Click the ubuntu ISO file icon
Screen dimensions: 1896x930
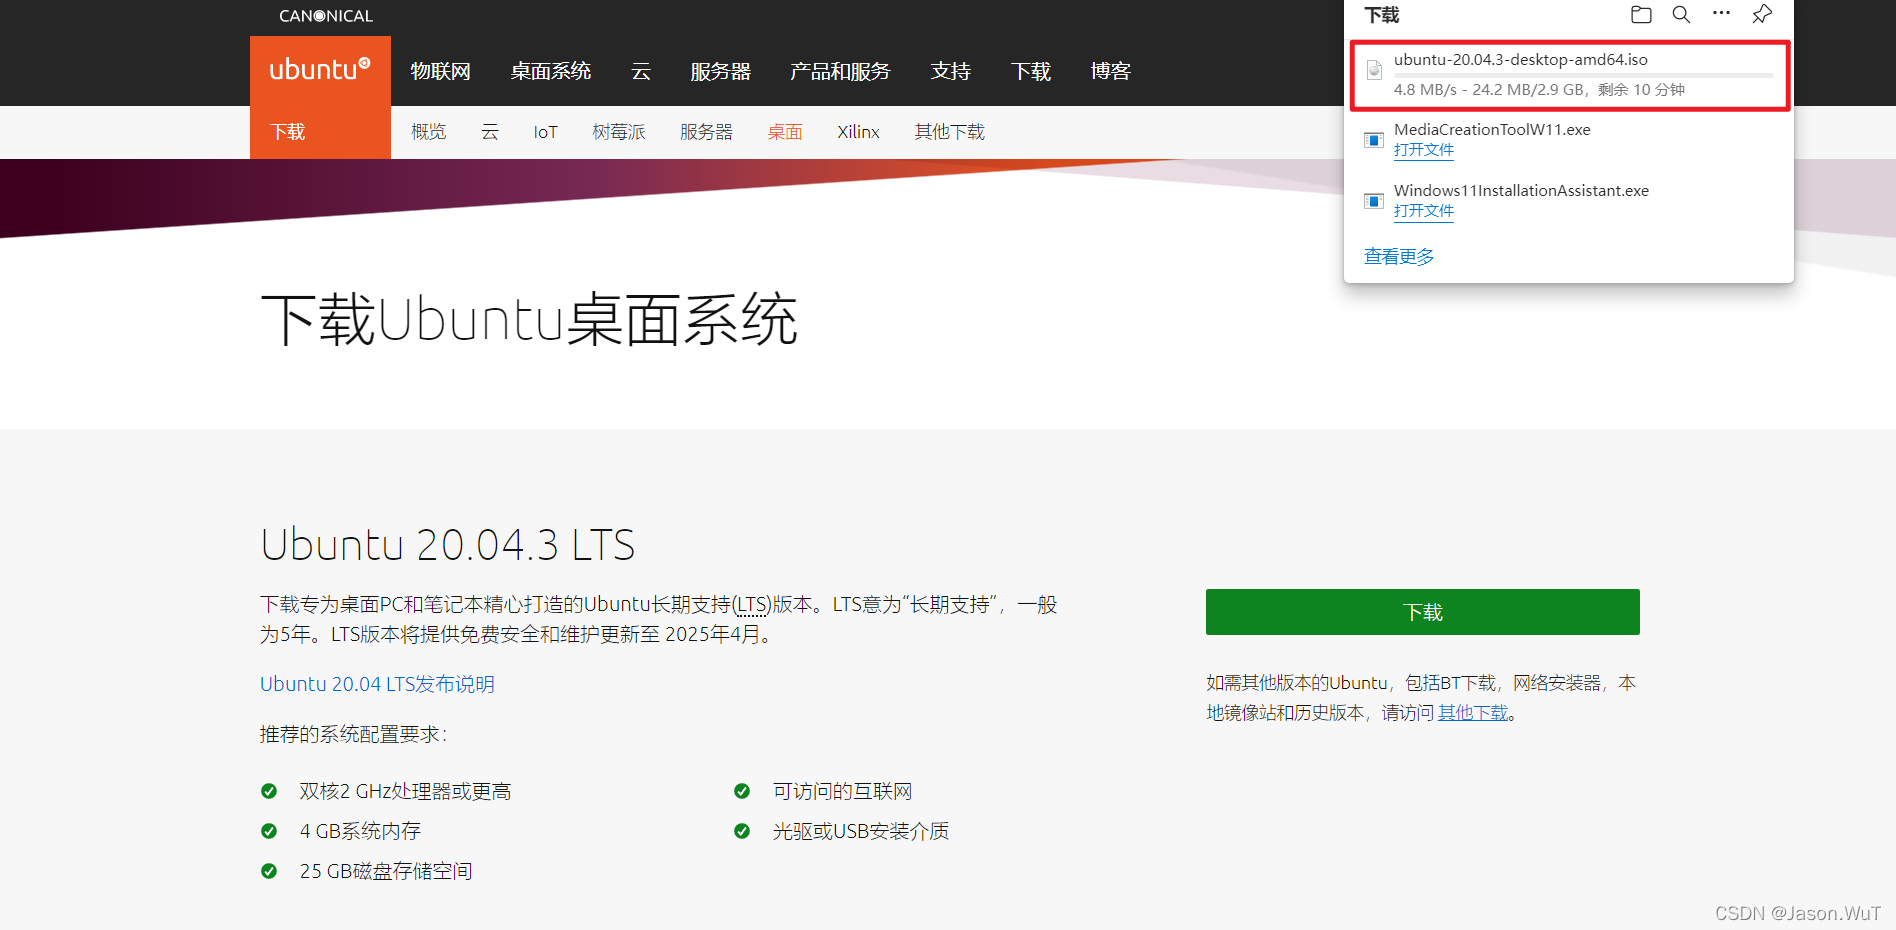point(1375,69)
